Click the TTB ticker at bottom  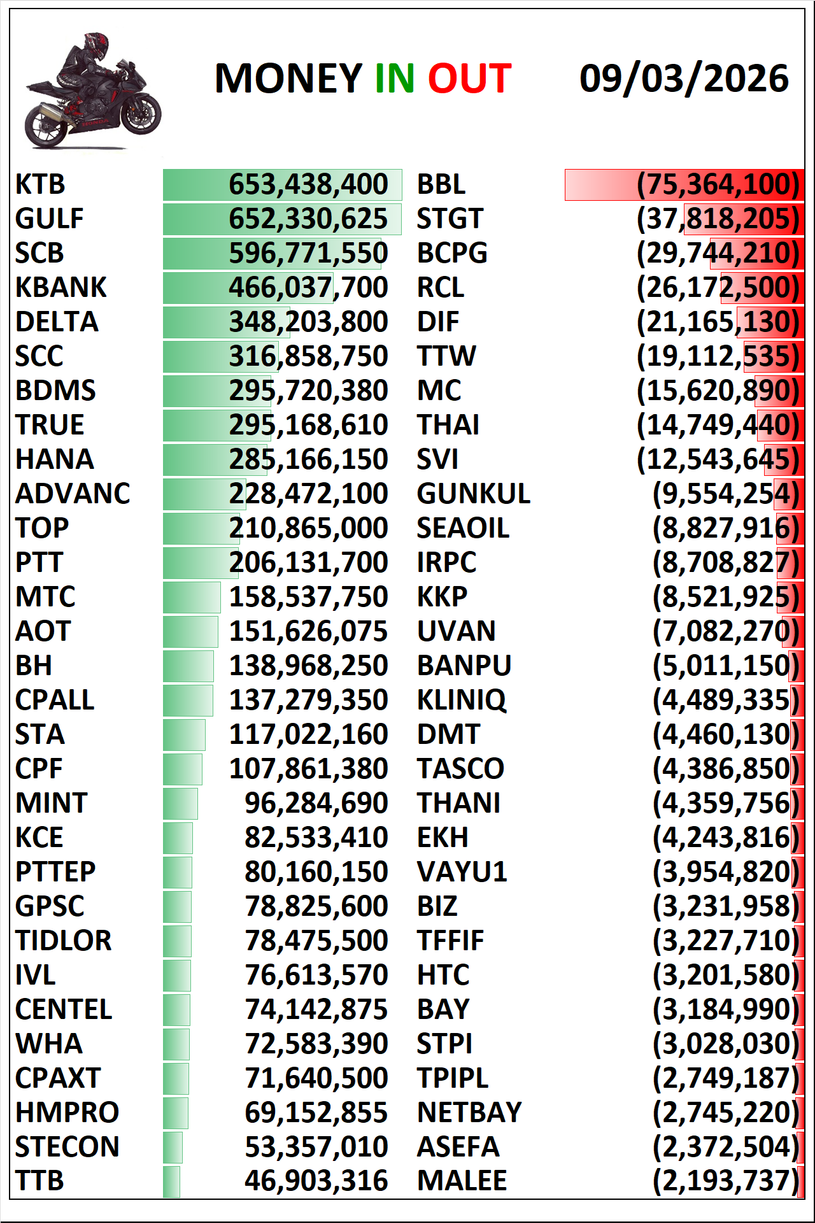coord(40,1180)
